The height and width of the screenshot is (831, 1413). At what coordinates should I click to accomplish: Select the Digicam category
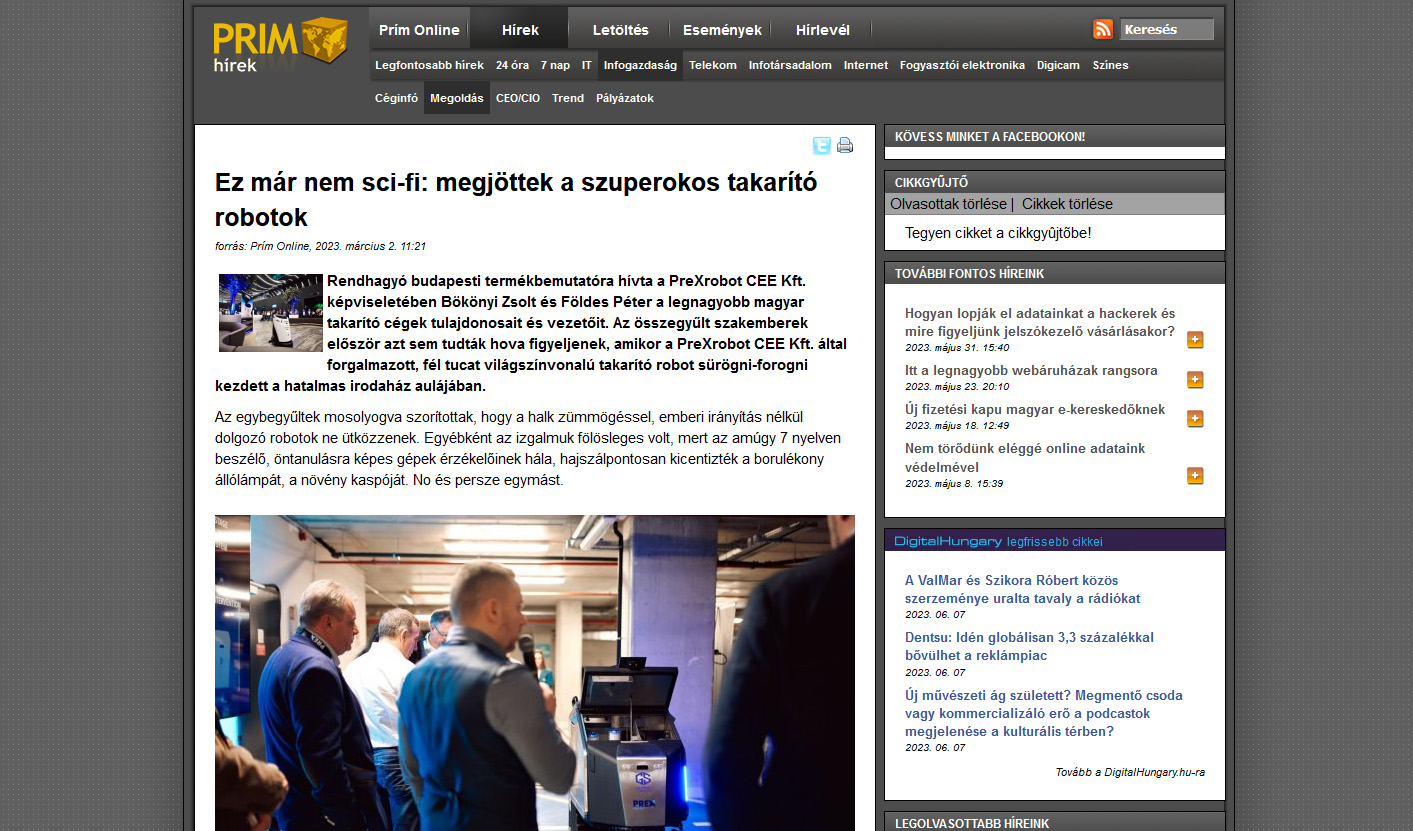(x=1058, y=65)
